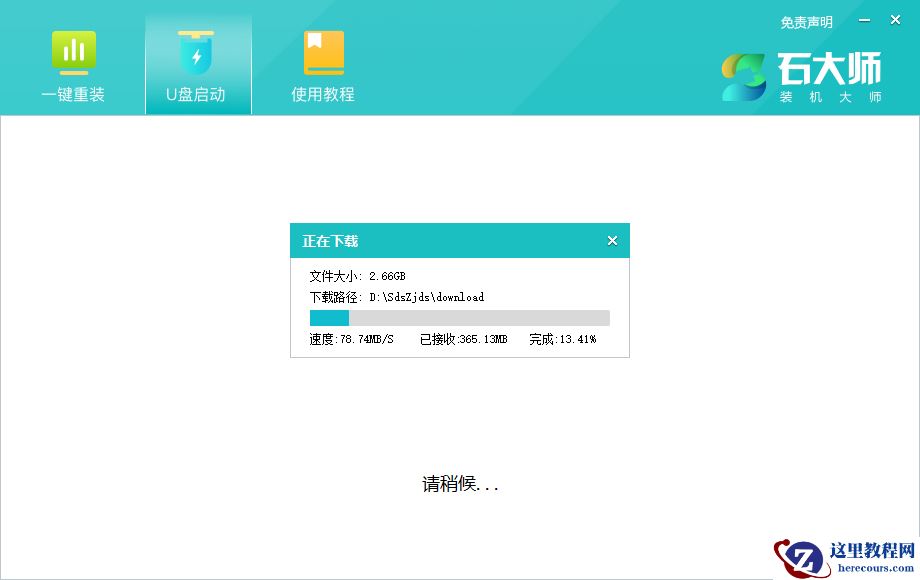This screenshot has height=580, width=920.
Task: Click the 正在下载 dialog title bar
Action: pos(450,240)
